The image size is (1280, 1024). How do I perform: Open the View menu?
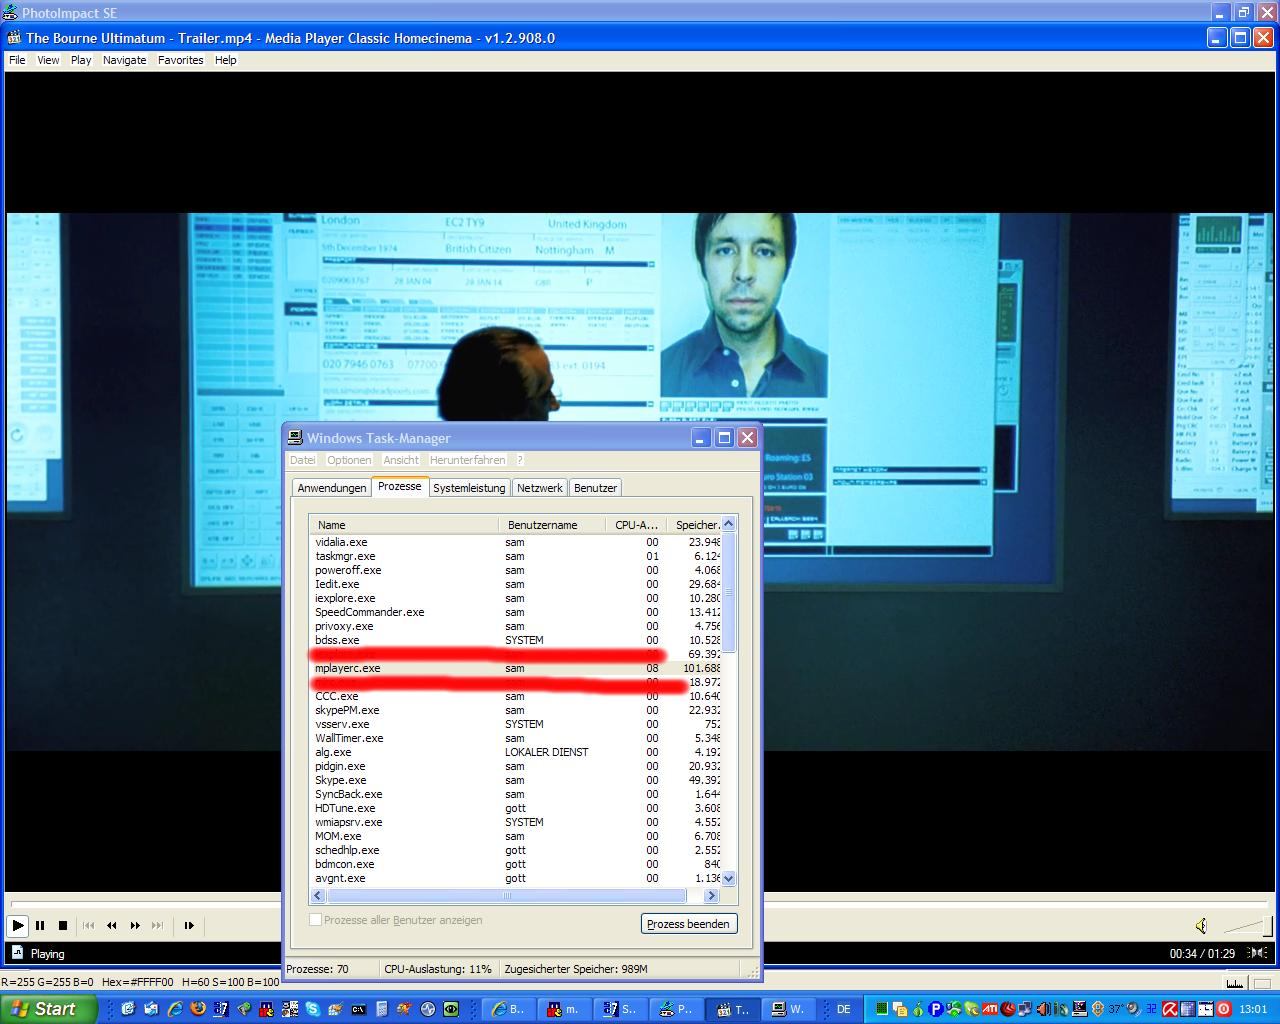pyautogui.click(x=48, y=60)
